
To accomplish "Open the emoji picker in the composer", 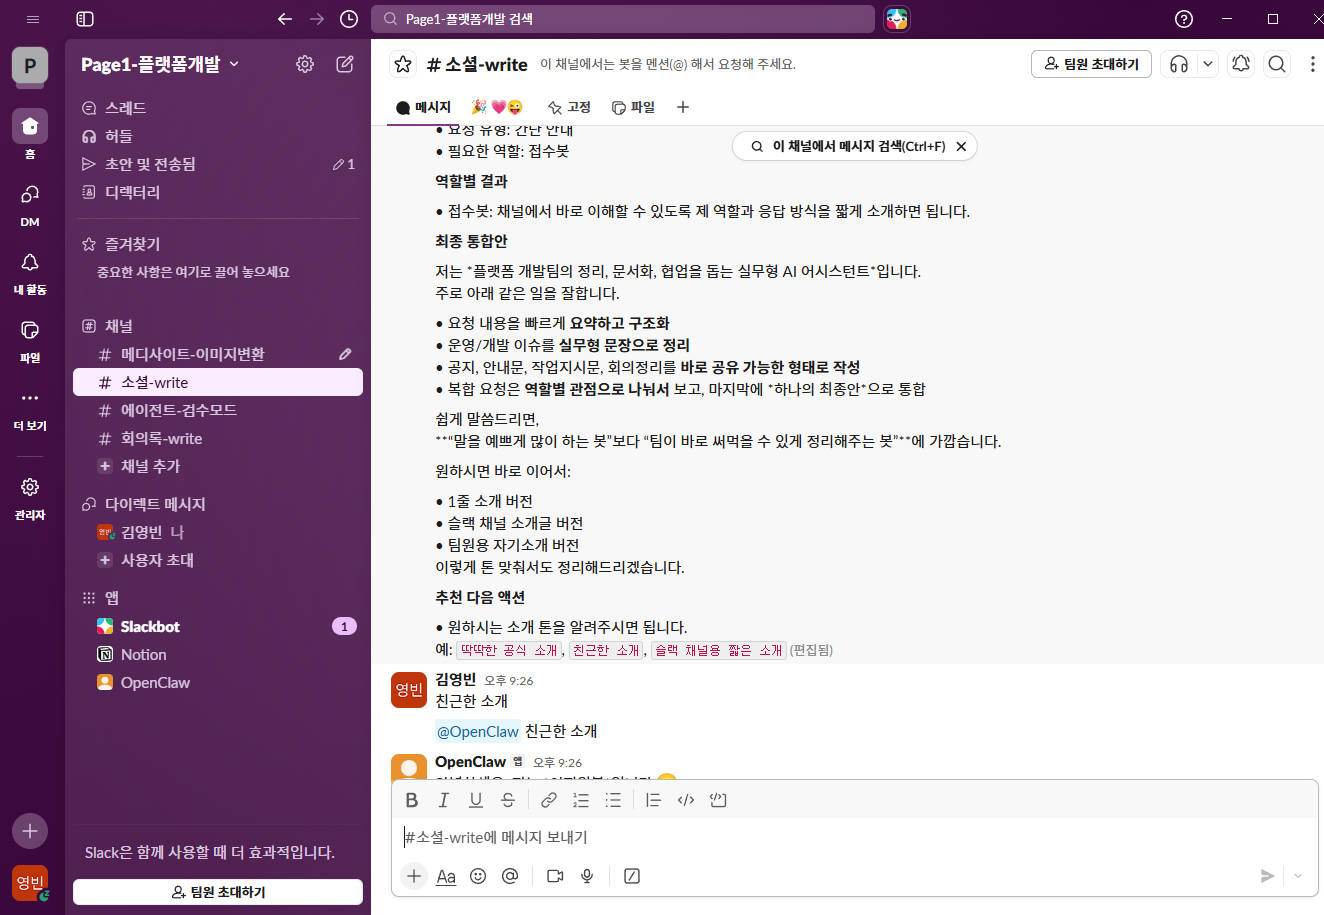I will click(478, 876).
